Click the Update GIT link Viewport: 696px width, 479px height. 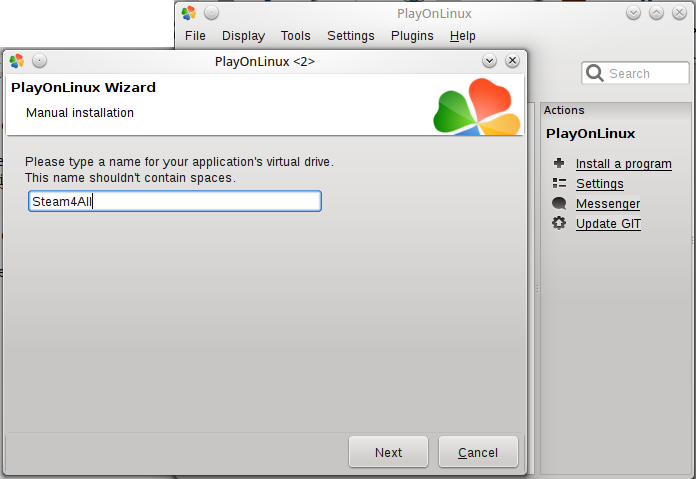pyautogui.click(x=608, y=223)
